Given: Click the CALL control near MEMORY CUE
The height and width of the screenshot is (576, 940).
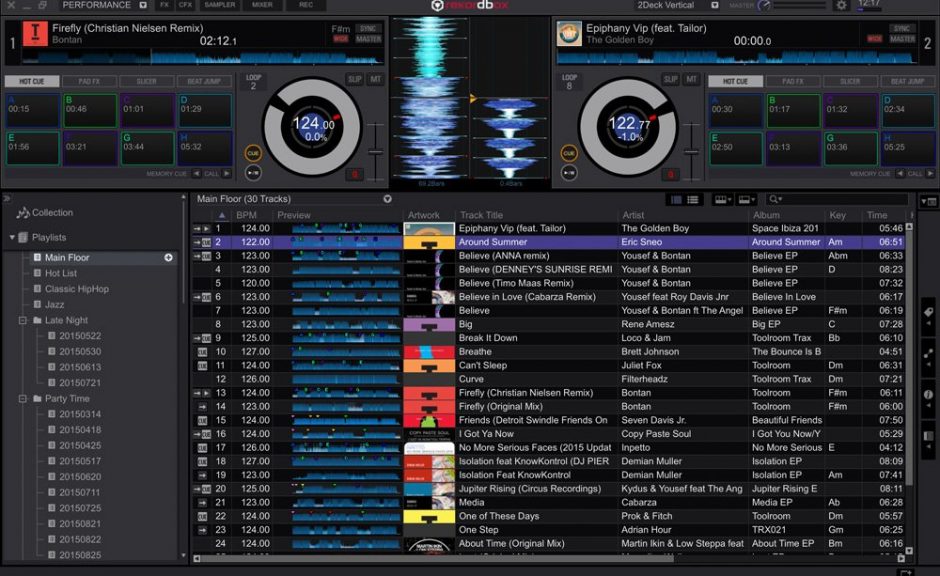Looking at the screenshot, I should pos(211,173).
